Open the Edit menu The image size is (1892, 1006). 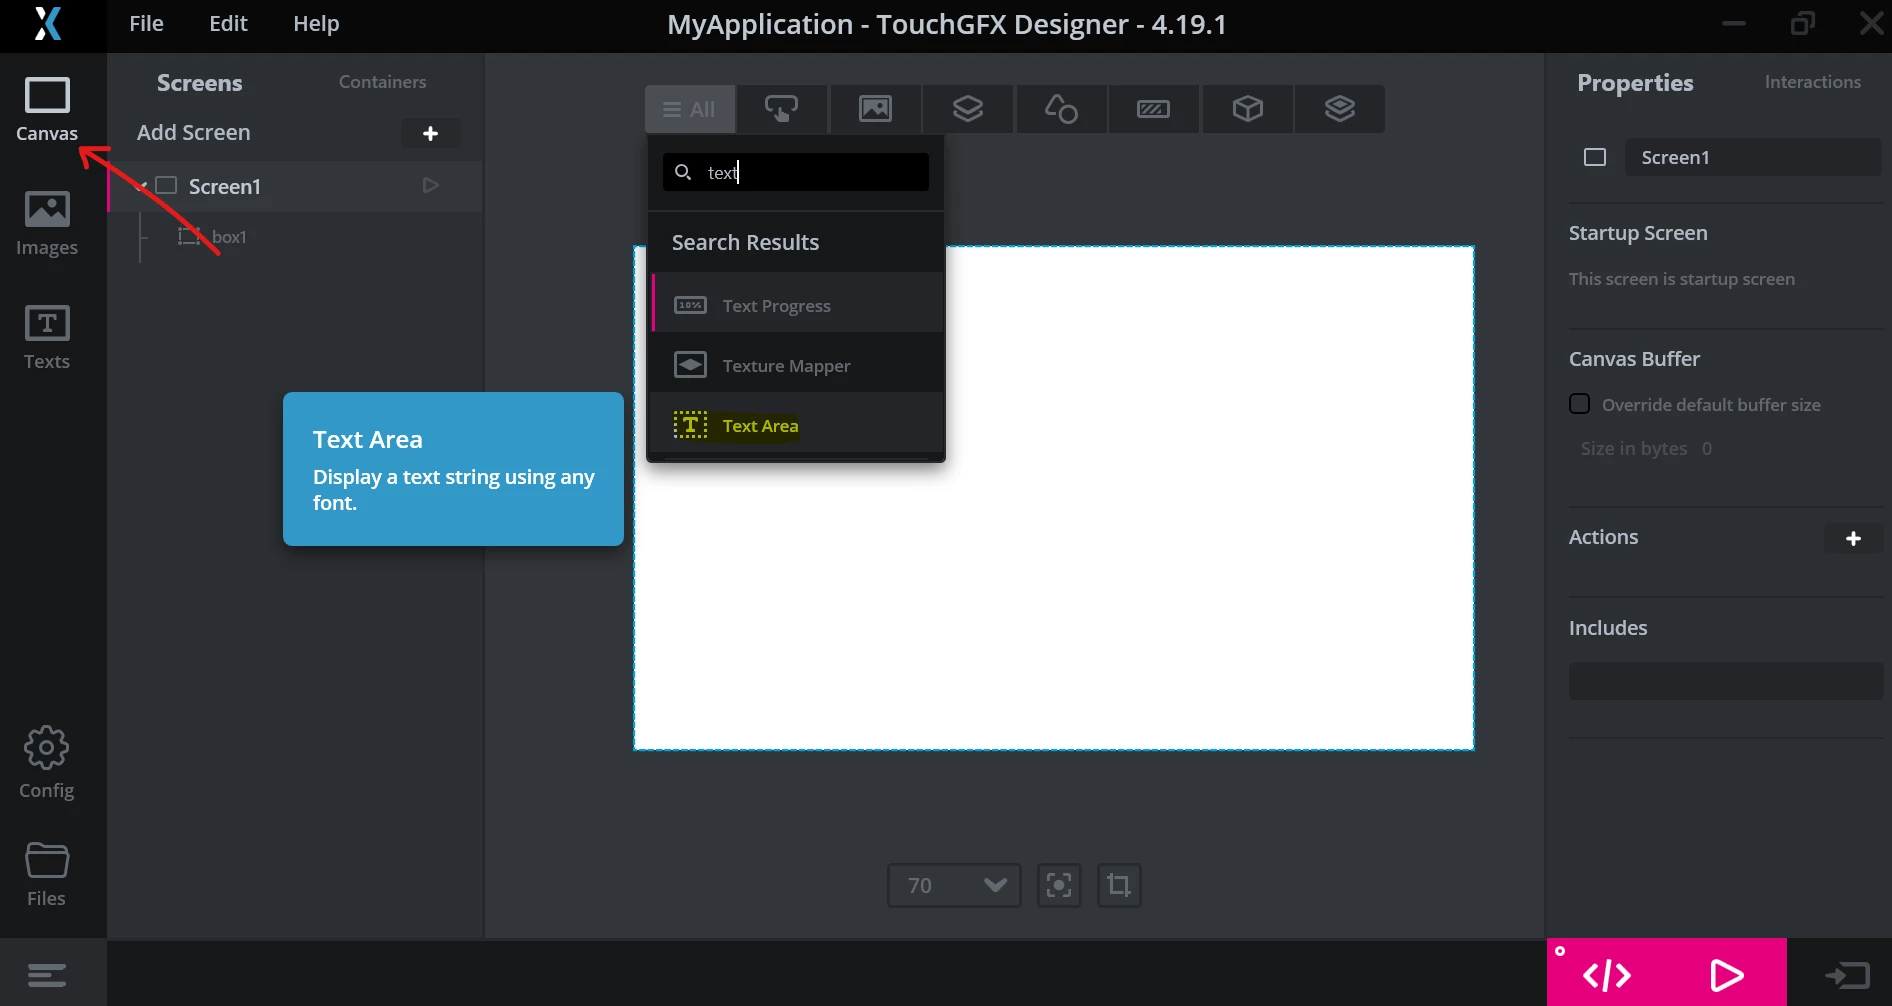click(x=228, y=24)
